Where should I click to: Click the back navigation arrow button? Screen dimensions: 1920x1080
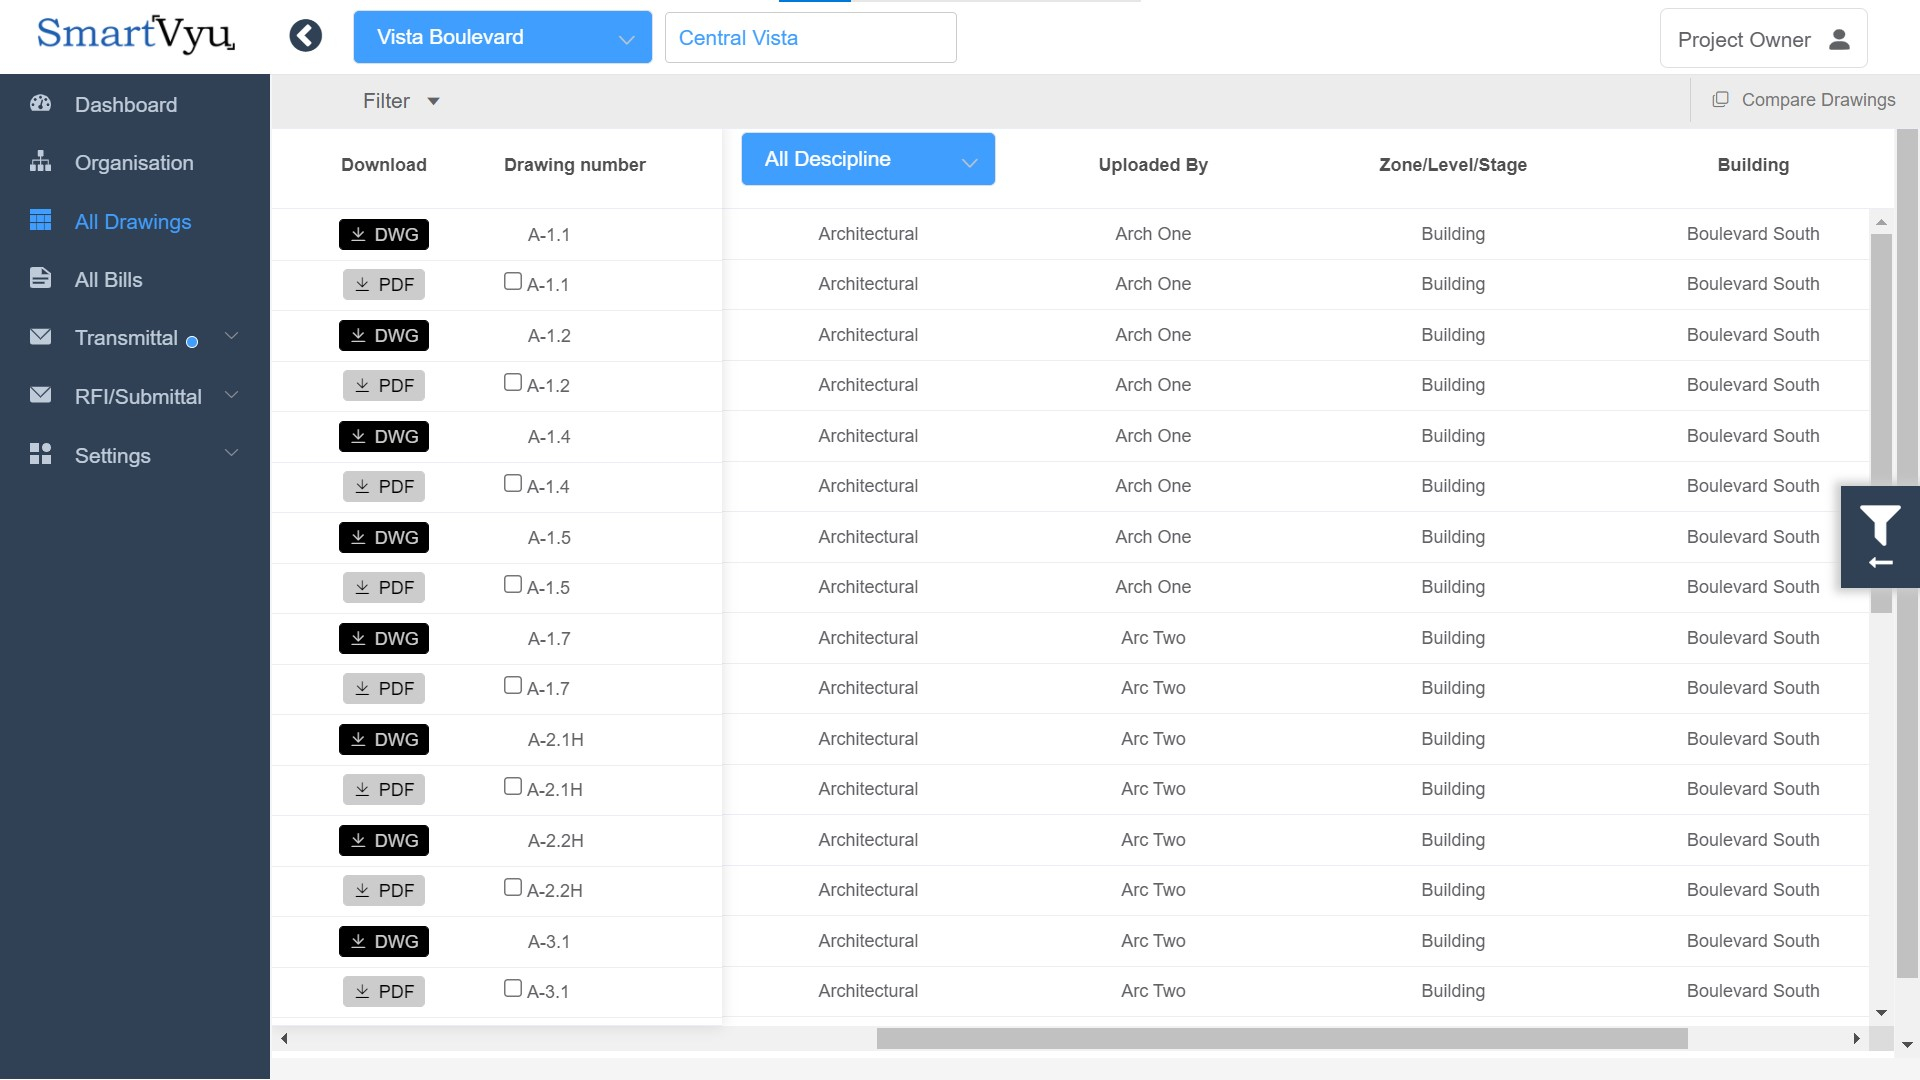pos(306,36)
